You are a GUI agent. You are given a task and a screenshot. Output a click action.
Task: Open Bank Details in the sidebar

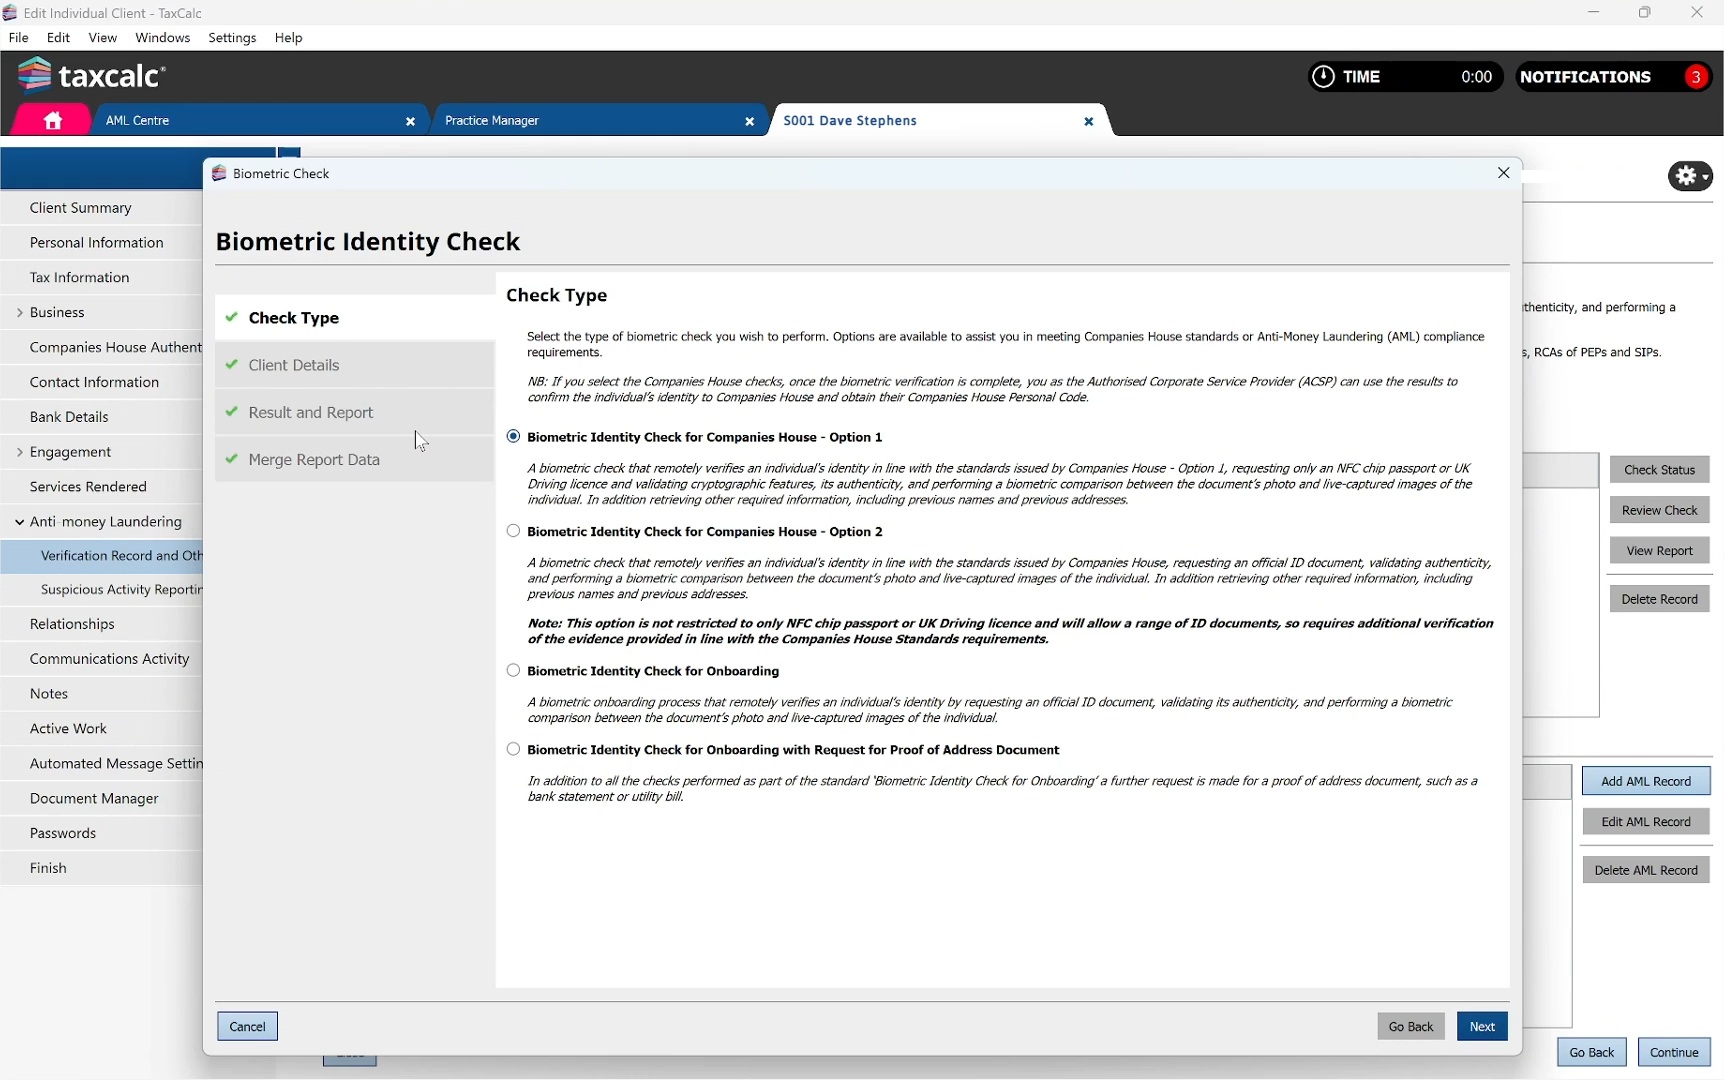102,417
